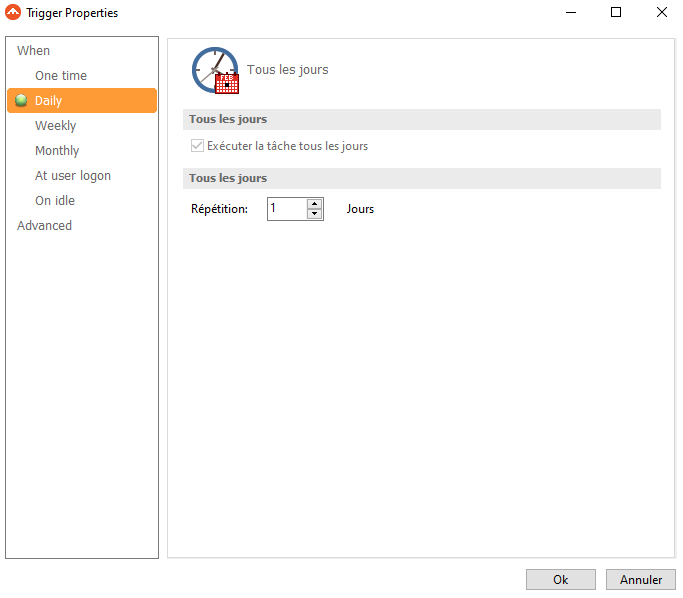Decrease the Répétition value with down arrow

pyautogui.click(x=314, y=214)
